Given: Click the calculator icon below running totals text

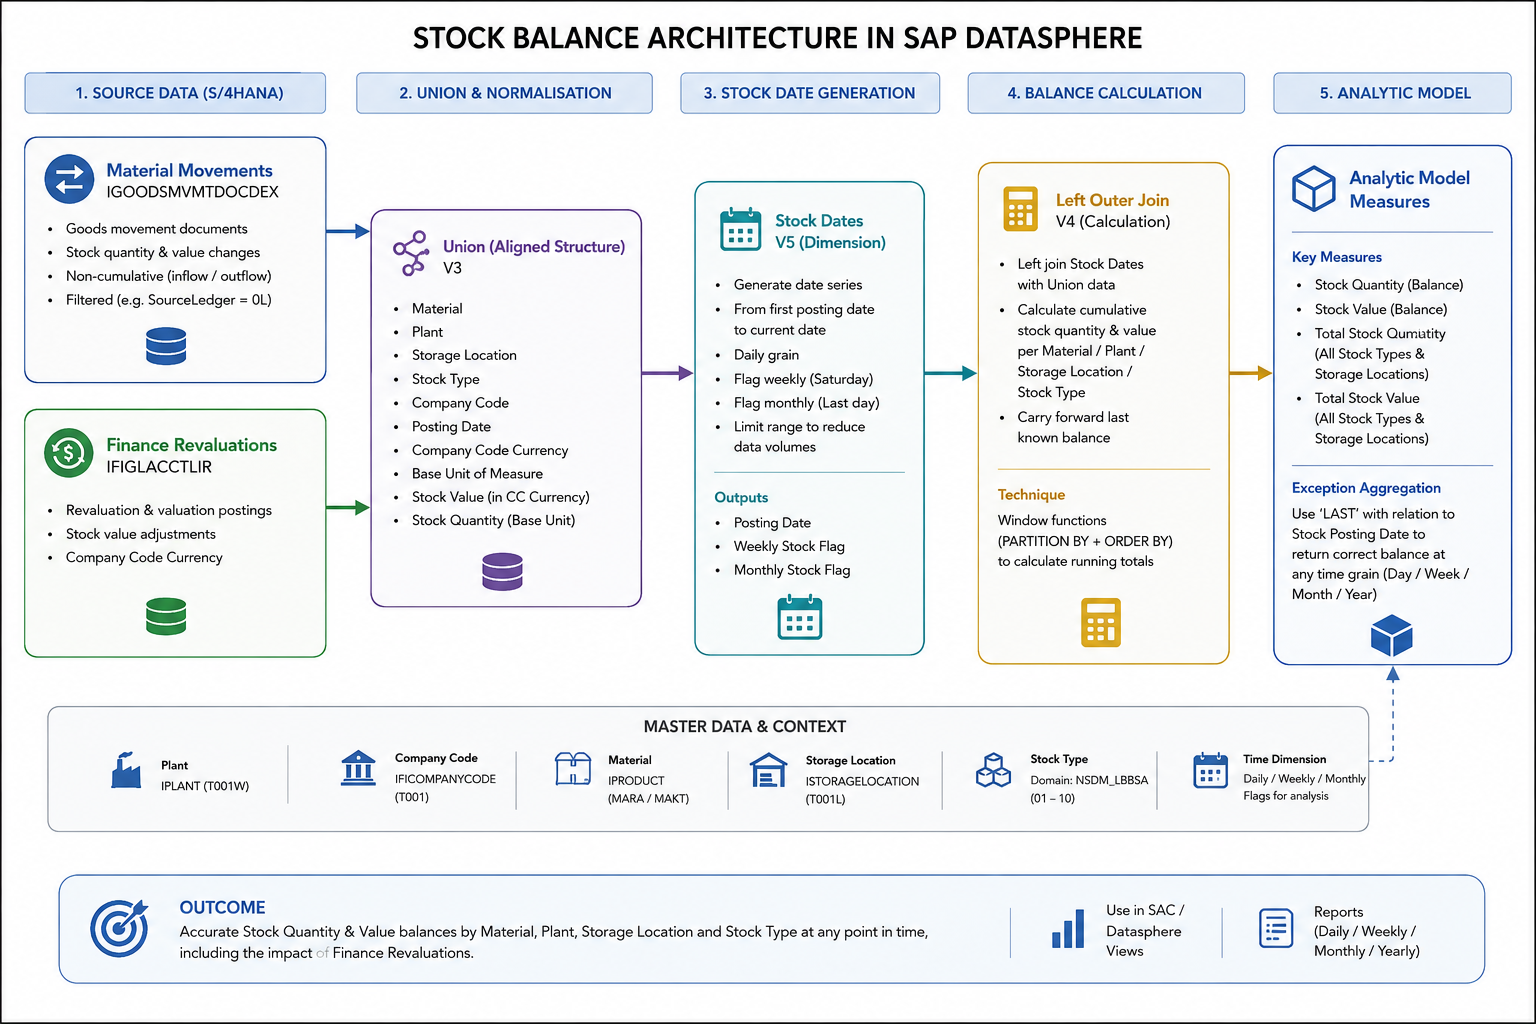Looking at the screenshot, I should click(1101, 623).
